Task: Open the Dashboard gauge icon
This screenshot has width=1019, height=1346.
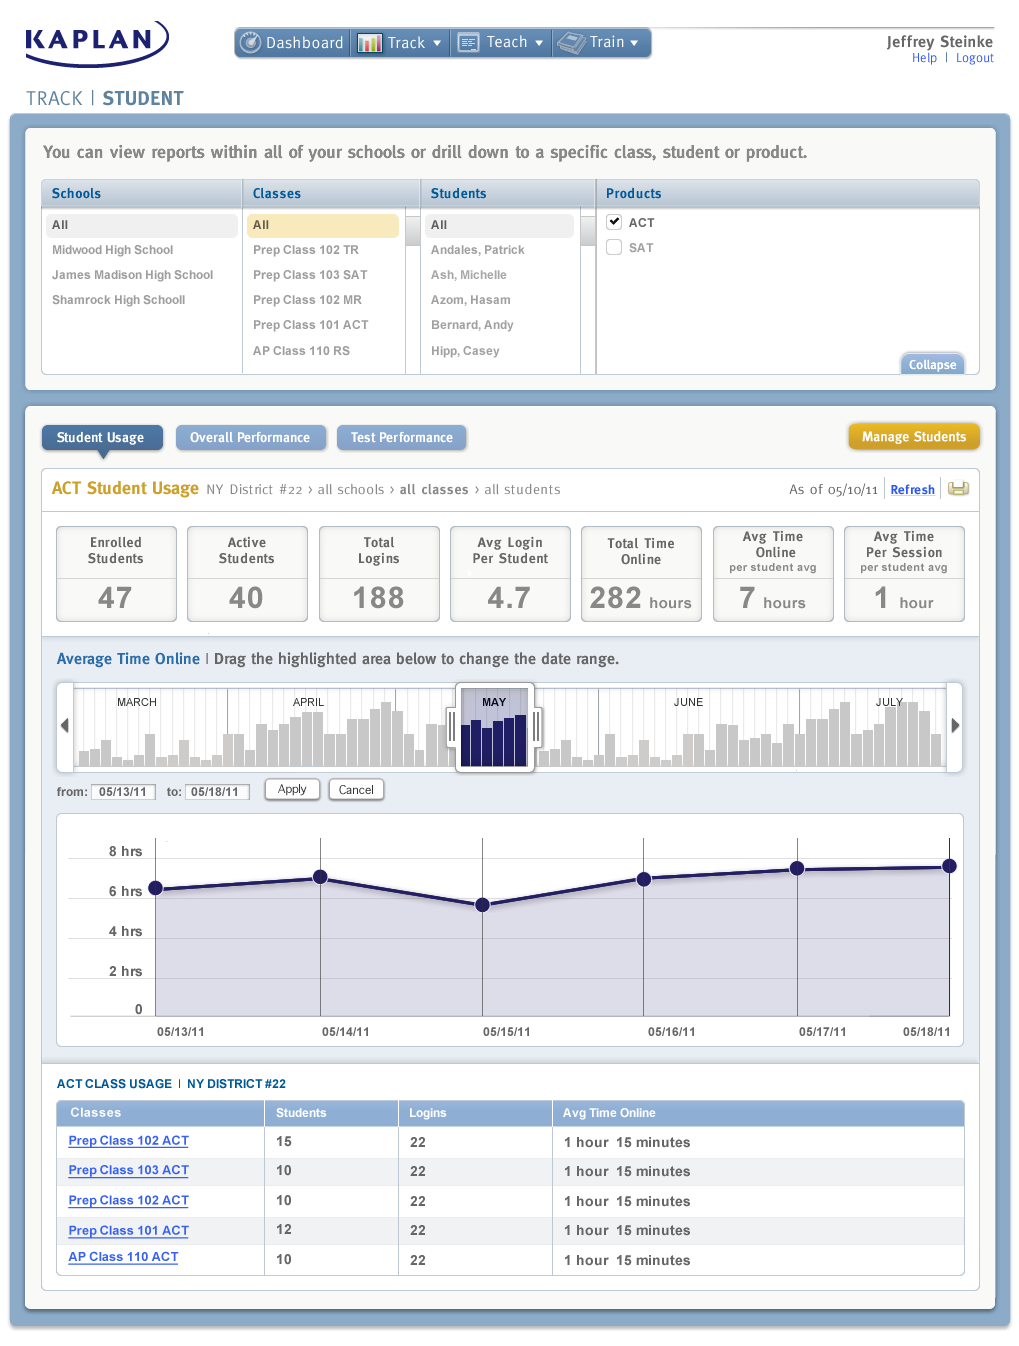Action: pos(251,42)
